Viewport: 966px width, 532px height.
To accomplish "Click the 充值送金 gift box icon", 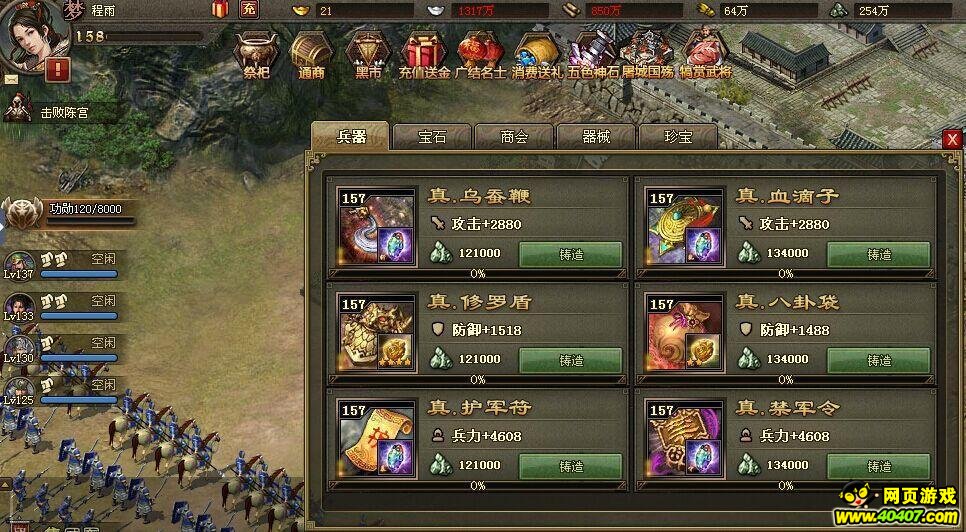I will pyautogui.click(x=424, y=55).
